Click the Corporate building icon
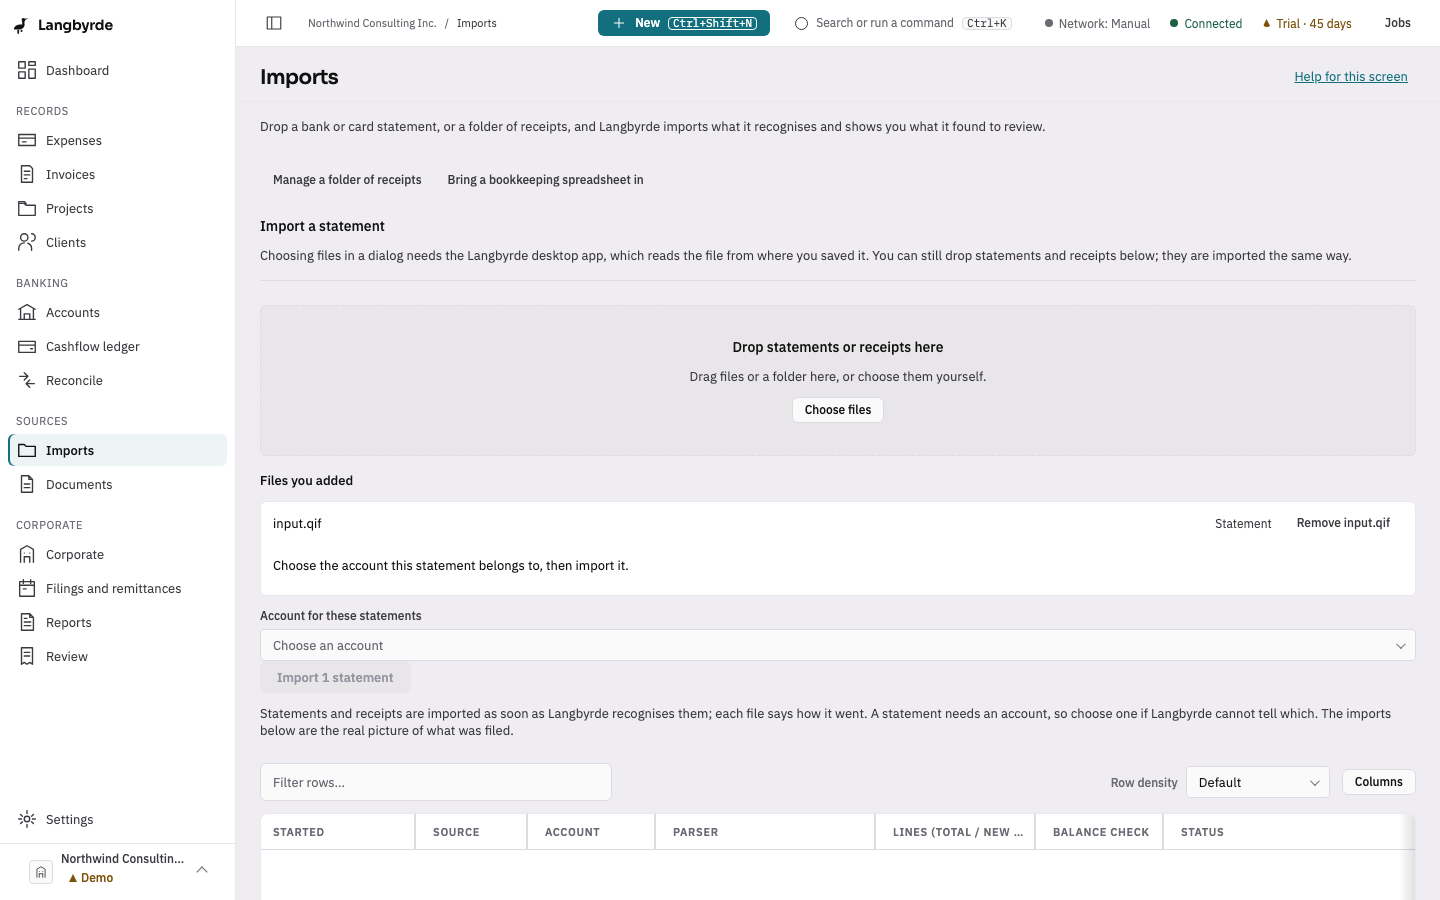This screenshot has width=1440, height=900. point(27,554)
